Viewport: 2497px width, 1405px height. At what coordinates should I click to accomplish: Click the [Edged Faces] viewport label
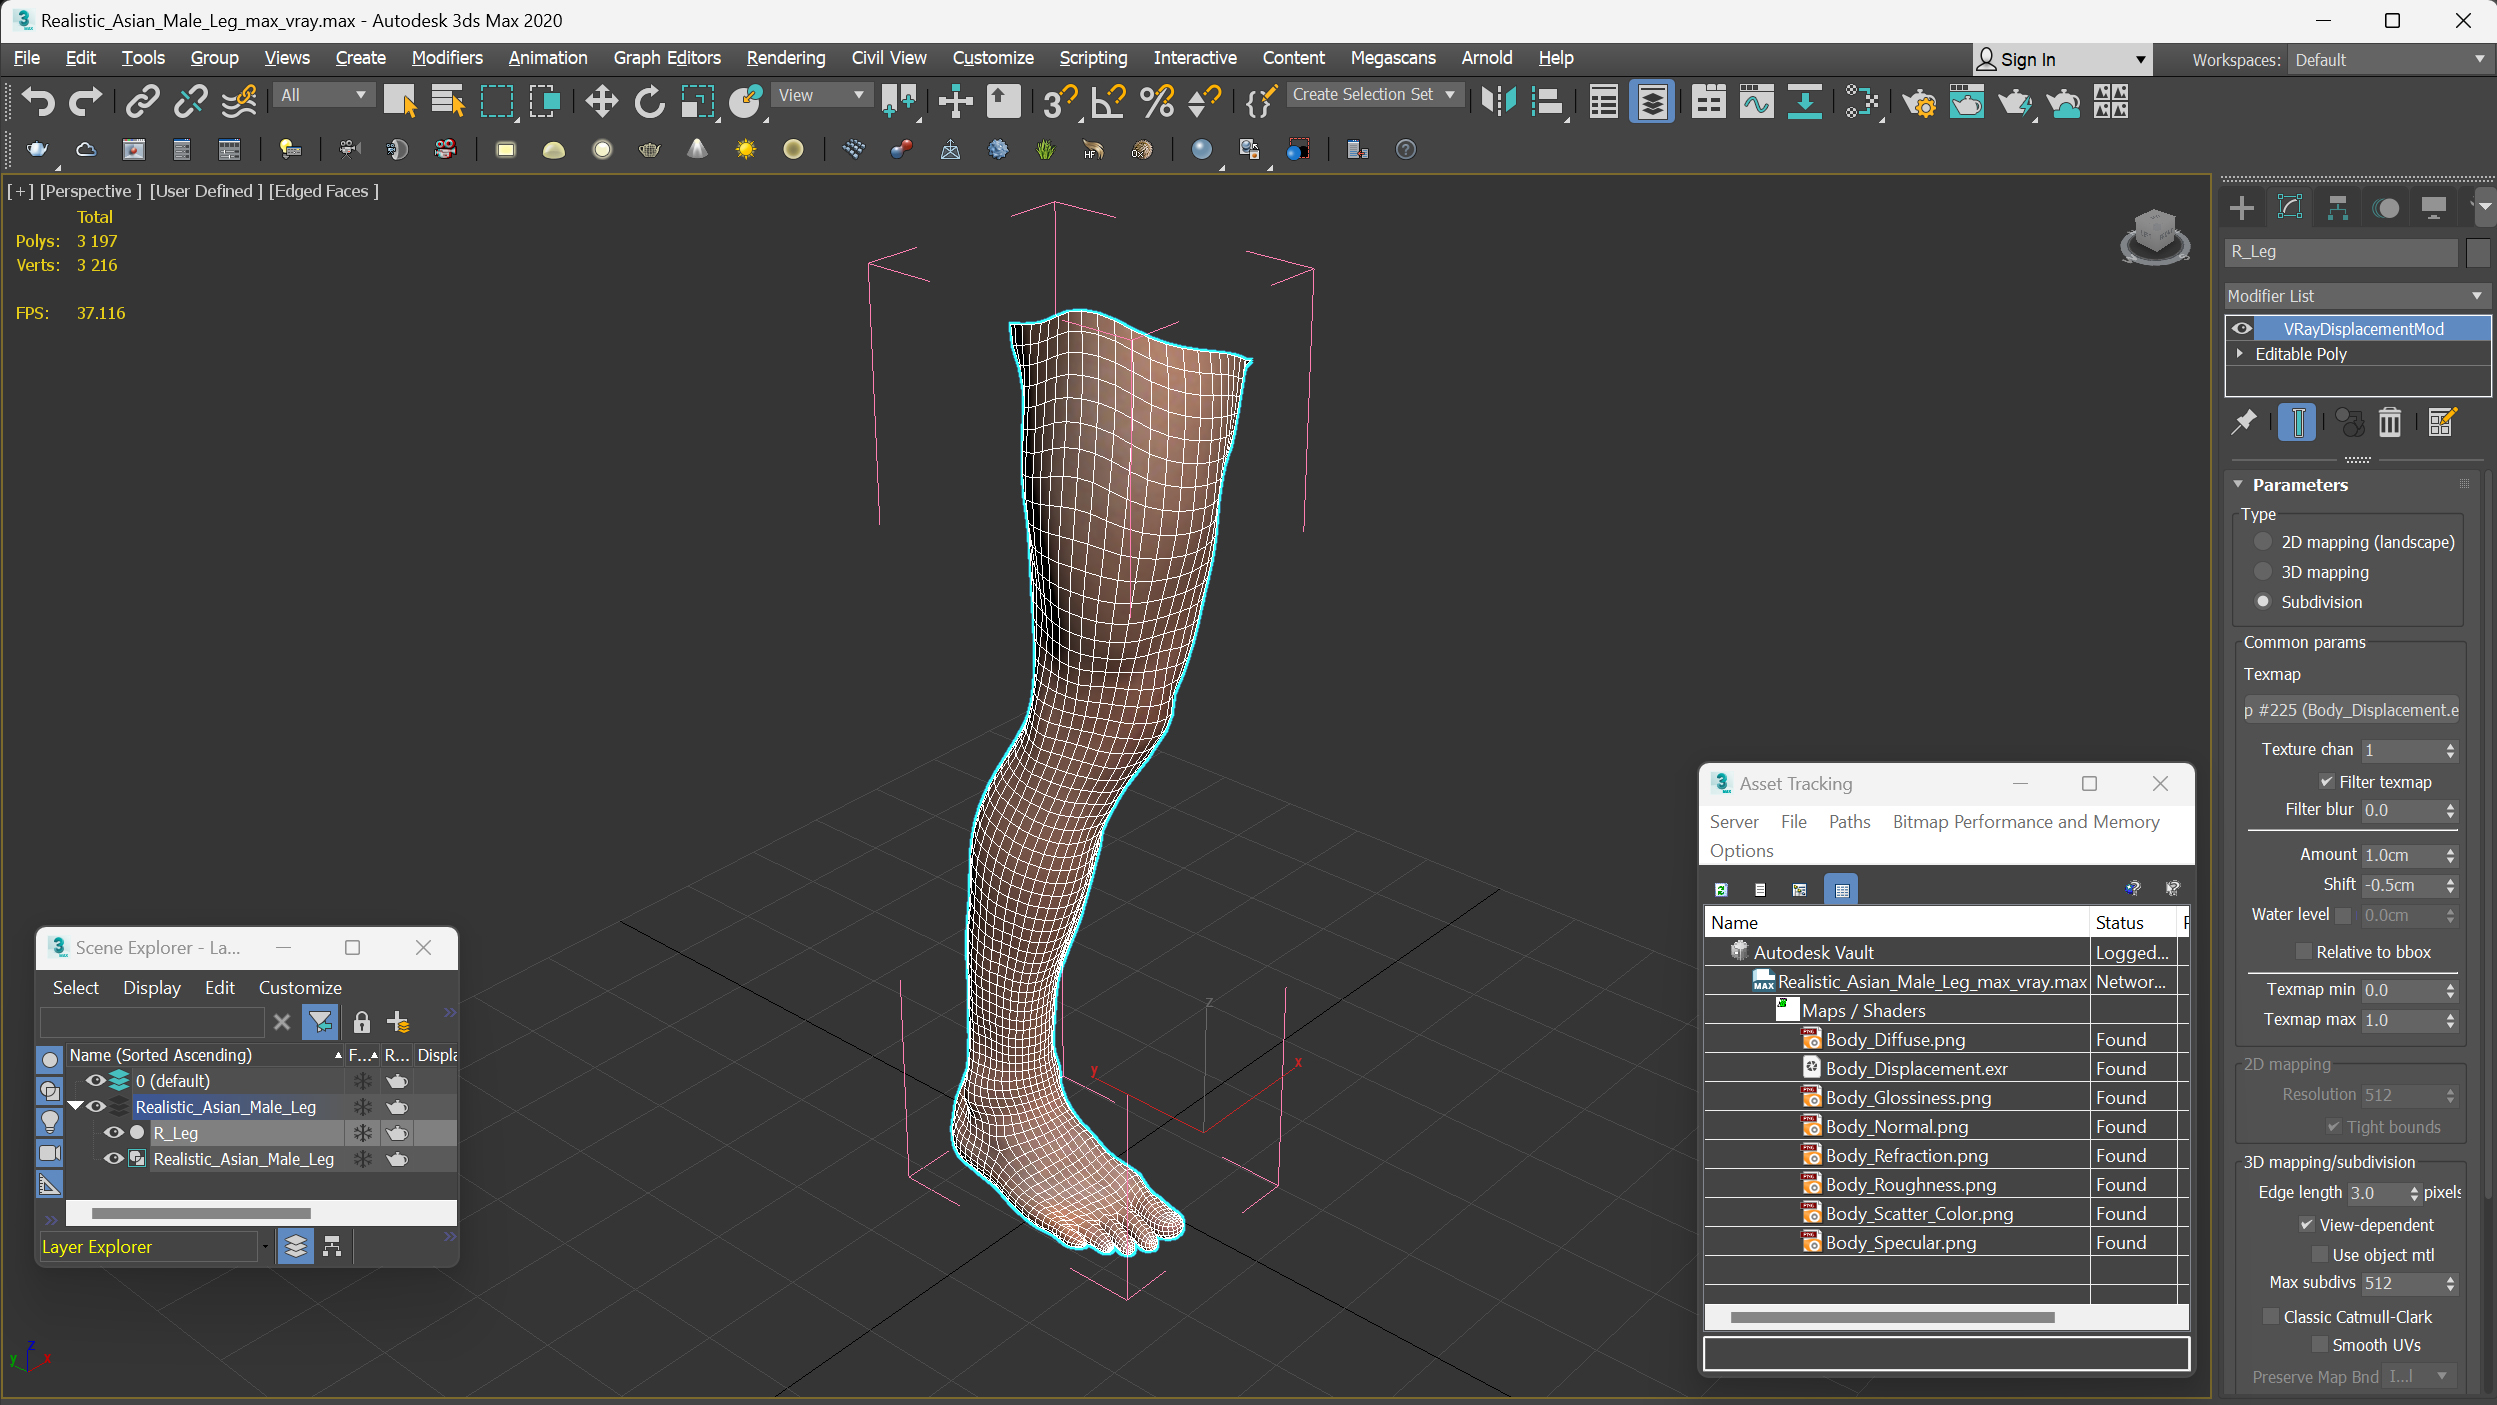324,191
